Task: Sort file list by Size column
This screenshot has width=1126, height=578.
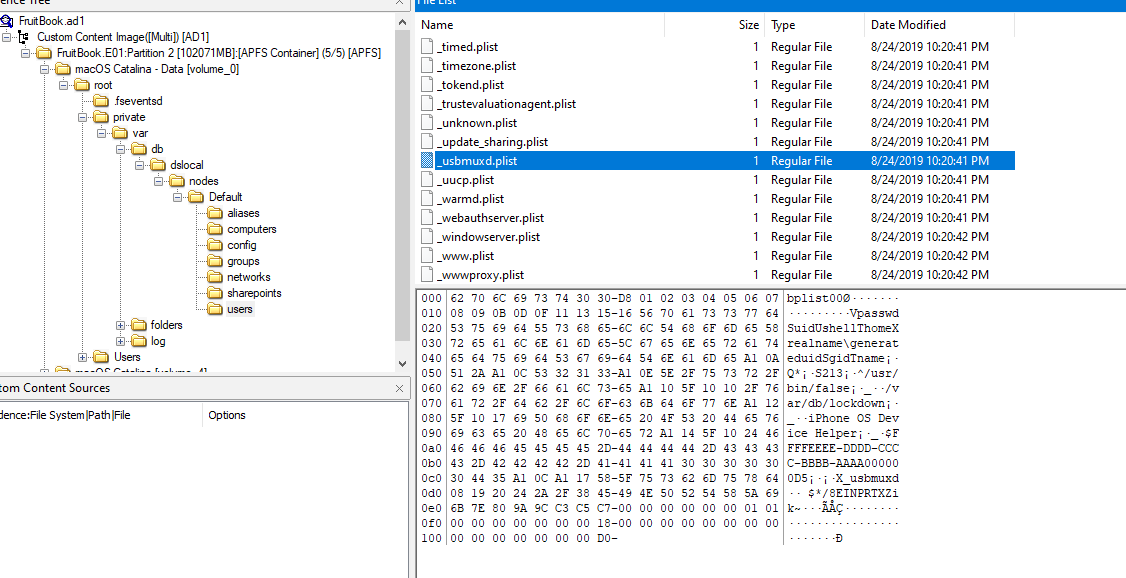Action: 715,24
